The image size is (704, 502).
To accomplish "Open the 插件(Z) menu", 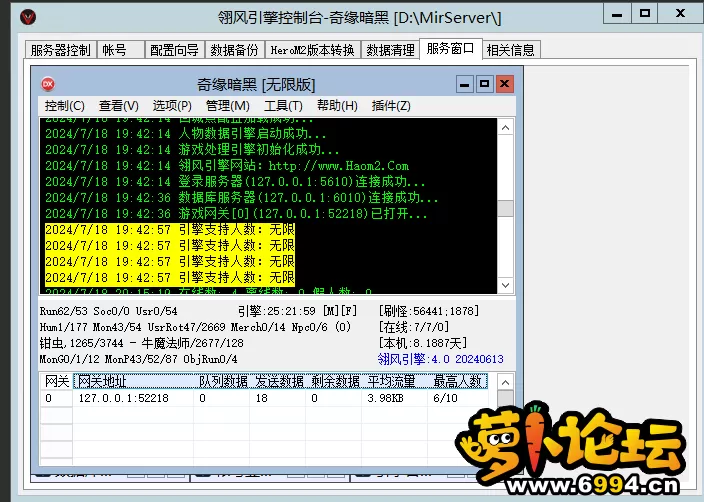I will tap(391, 106).
